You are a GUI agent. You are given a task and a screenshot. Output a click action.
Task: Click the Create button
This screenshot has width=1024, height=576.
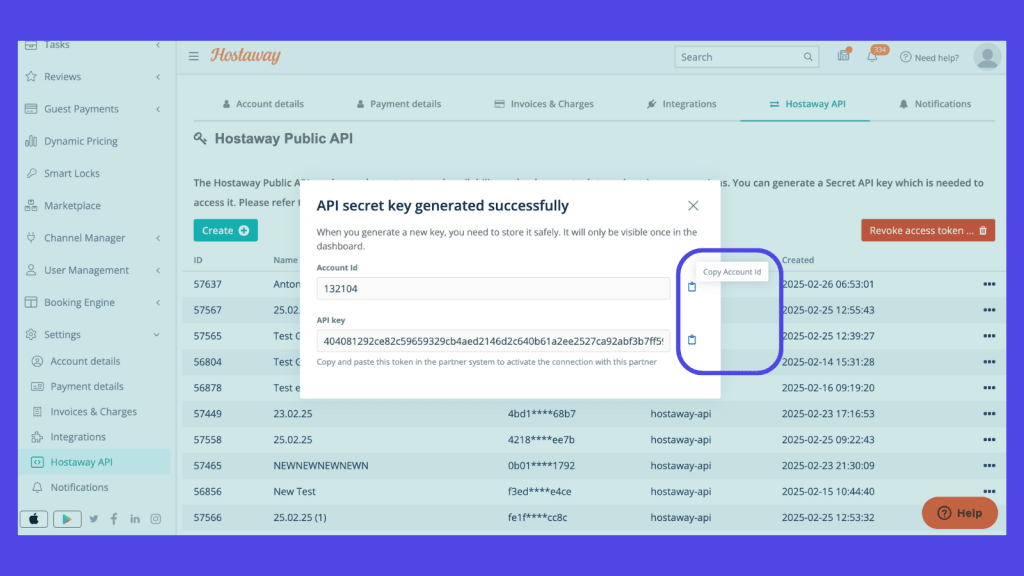pyautogui.click(x=225, y=231)
